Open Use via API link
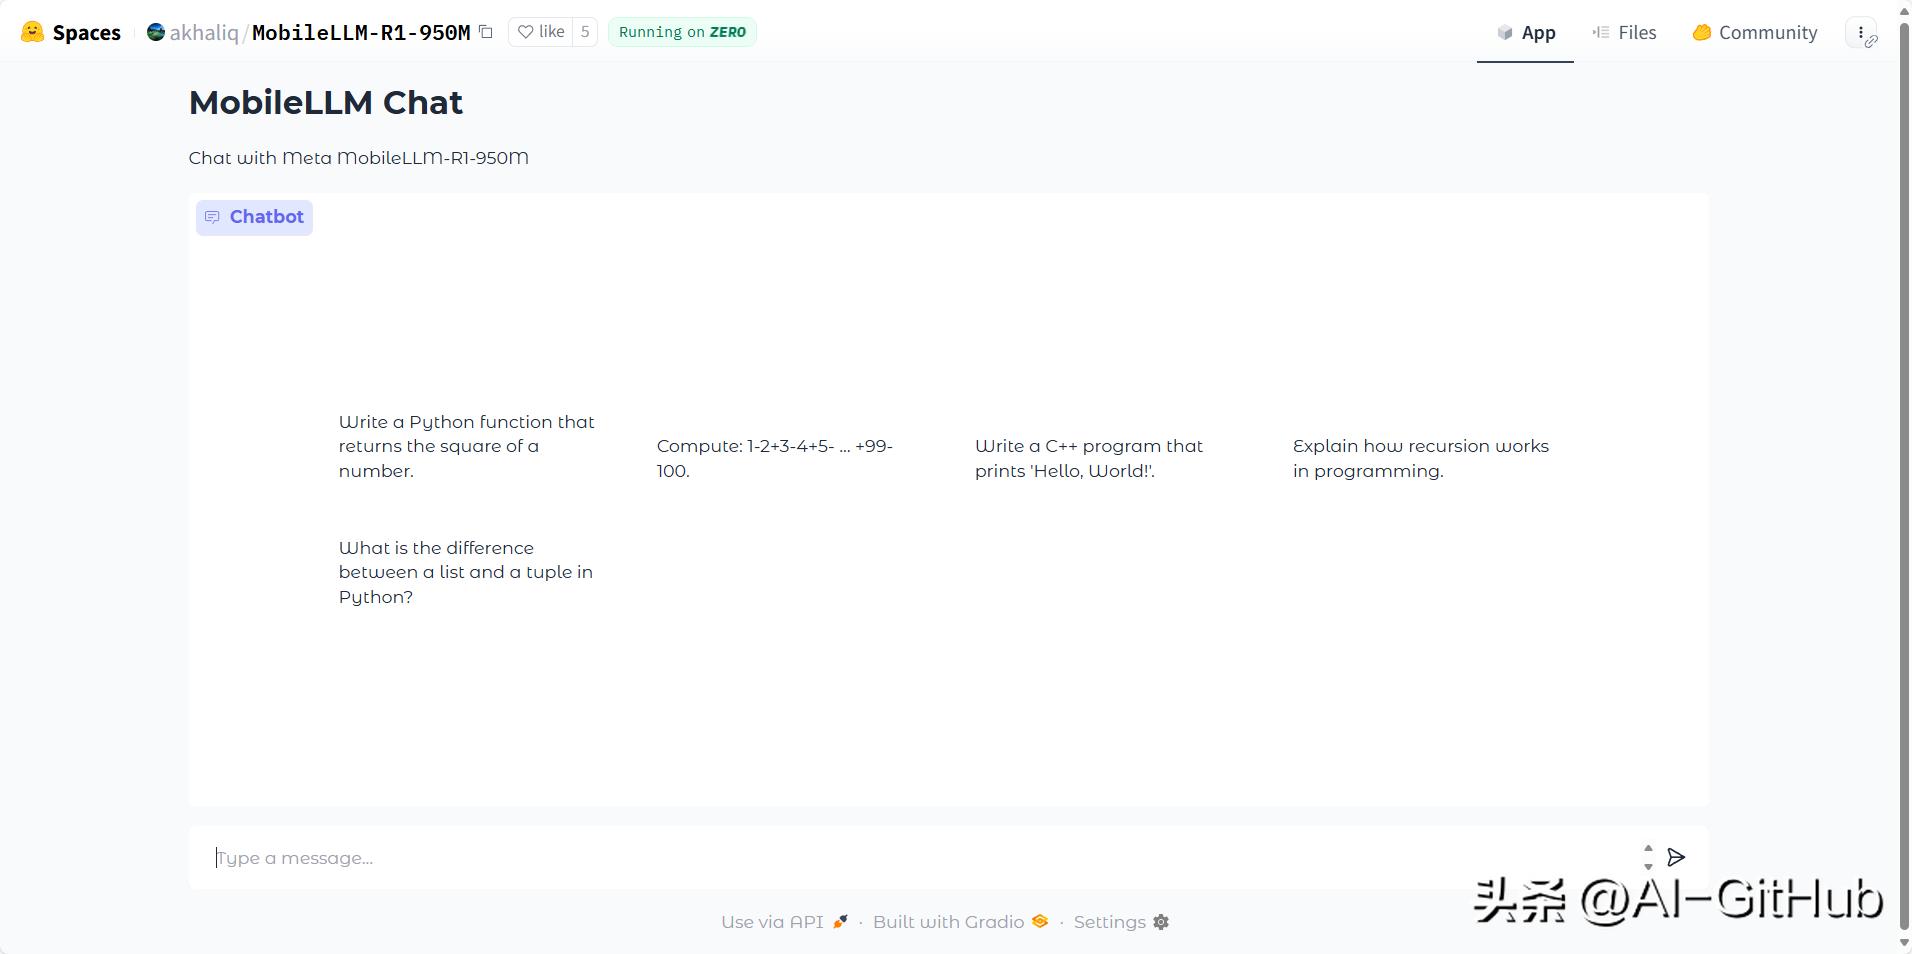 [785, 922]
